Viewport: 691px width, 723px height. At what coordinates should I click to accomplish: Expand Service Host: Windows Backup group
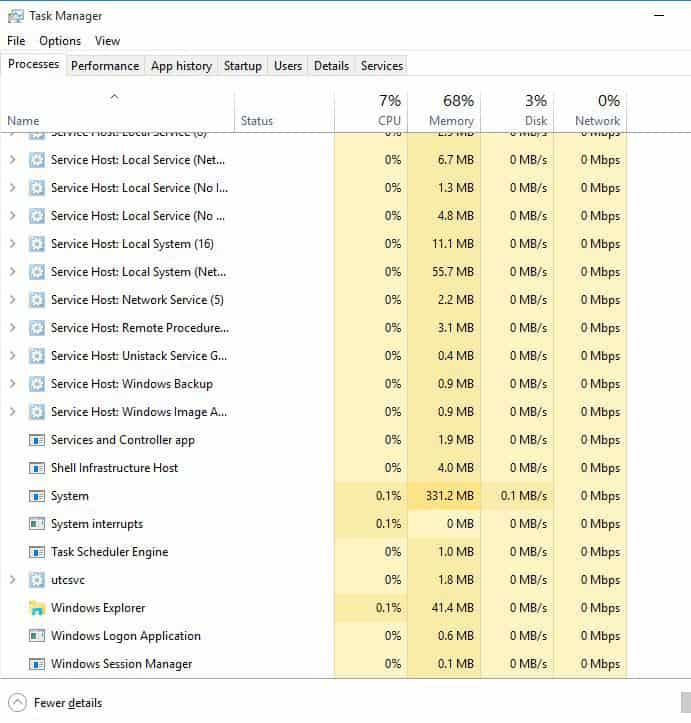(12, 384)
